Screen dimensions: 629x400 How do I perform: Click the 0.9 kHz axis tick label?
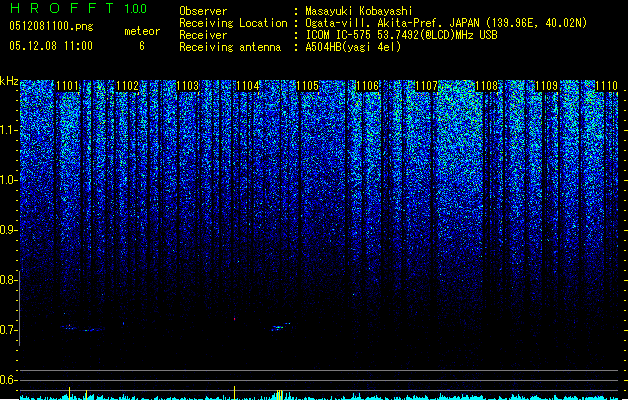(x=8, y=230)
